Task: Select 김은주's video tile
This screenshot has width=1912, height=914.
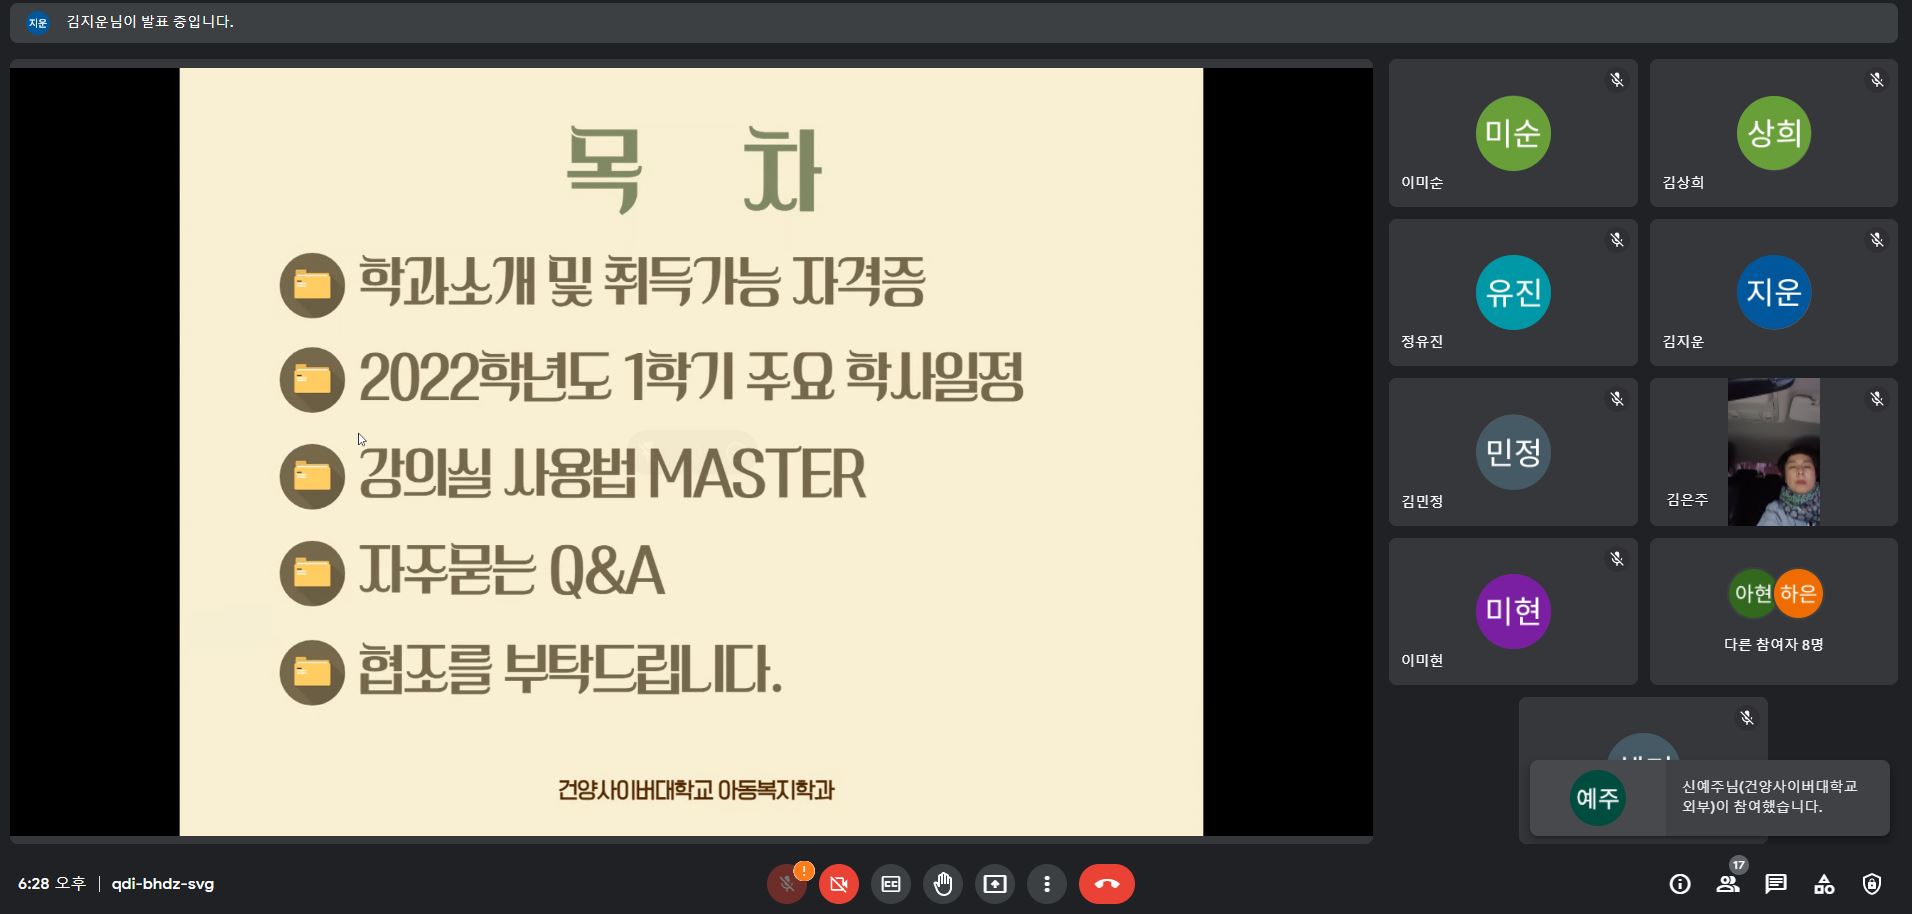Action: 1773,452
